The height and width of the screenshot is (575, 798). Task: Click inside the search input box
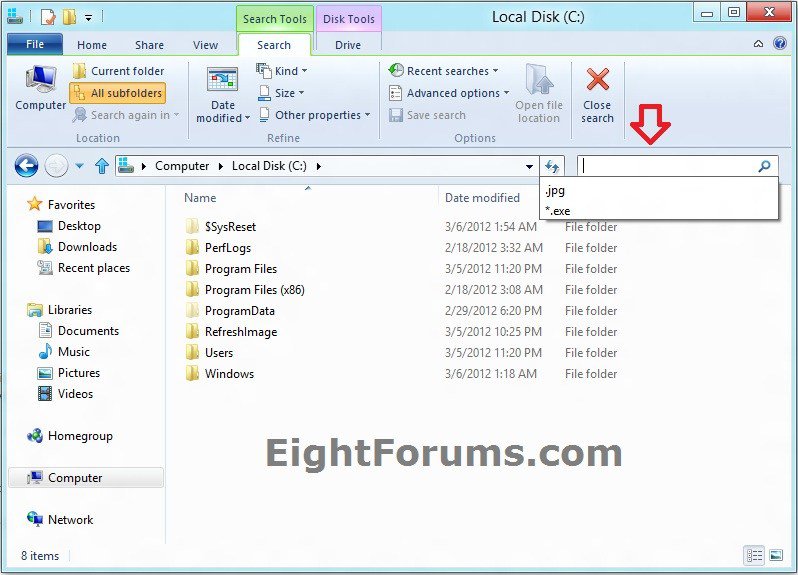tap(665, 166)
